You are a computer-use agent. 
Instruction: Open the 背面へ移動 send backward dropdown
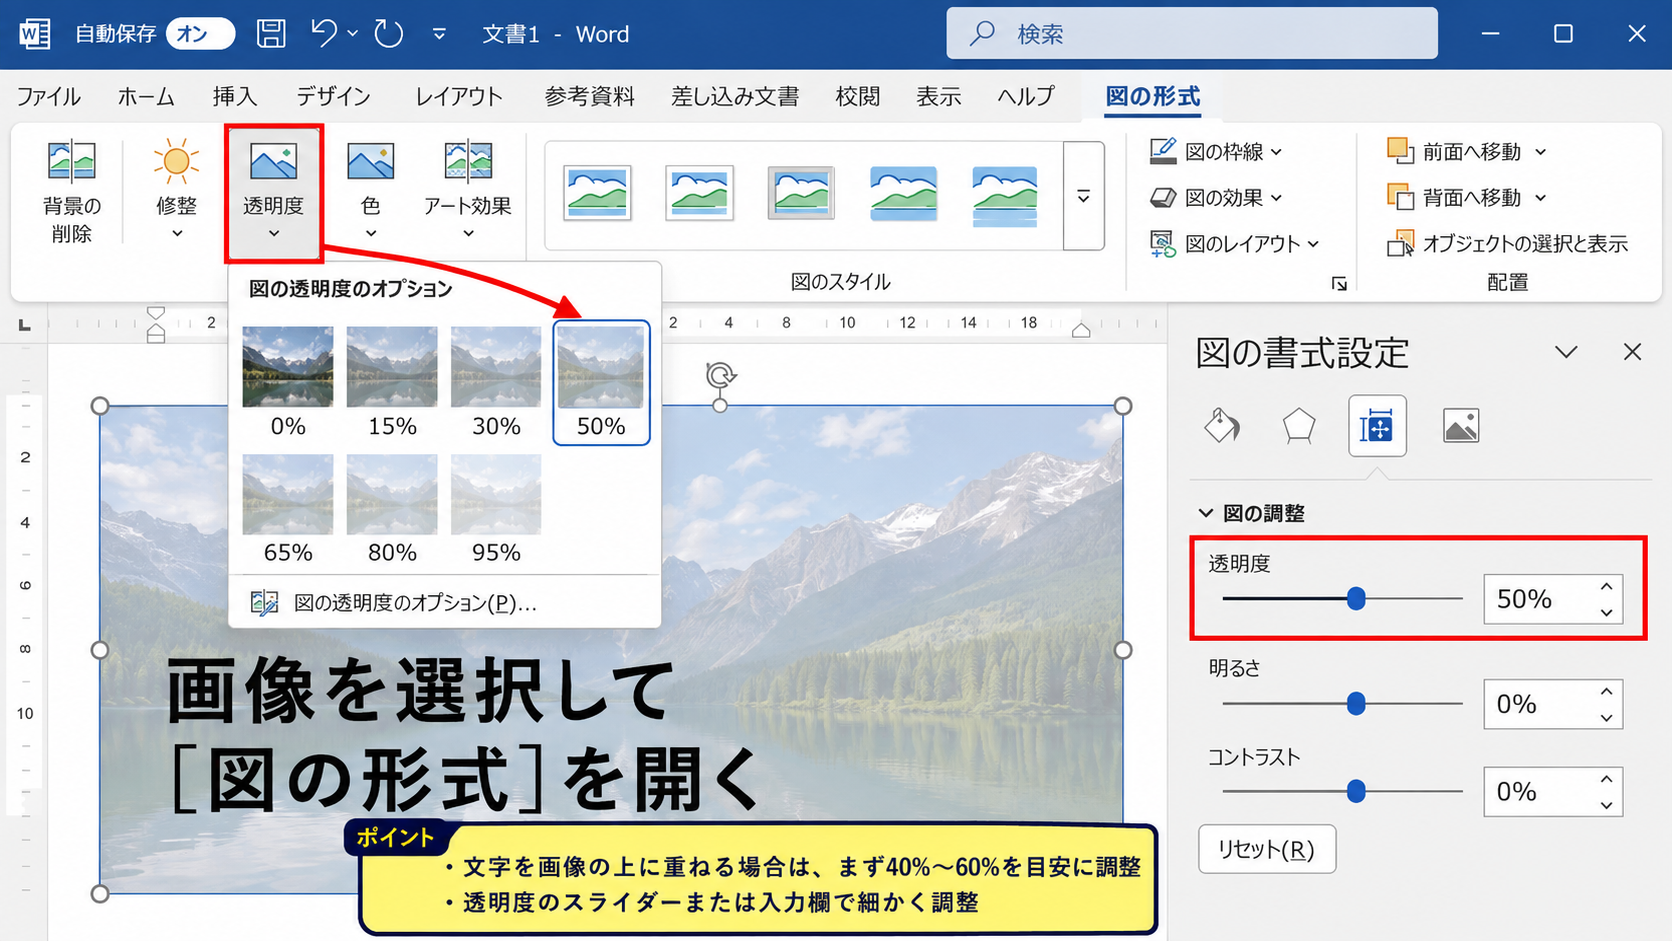click(1541, 198)
